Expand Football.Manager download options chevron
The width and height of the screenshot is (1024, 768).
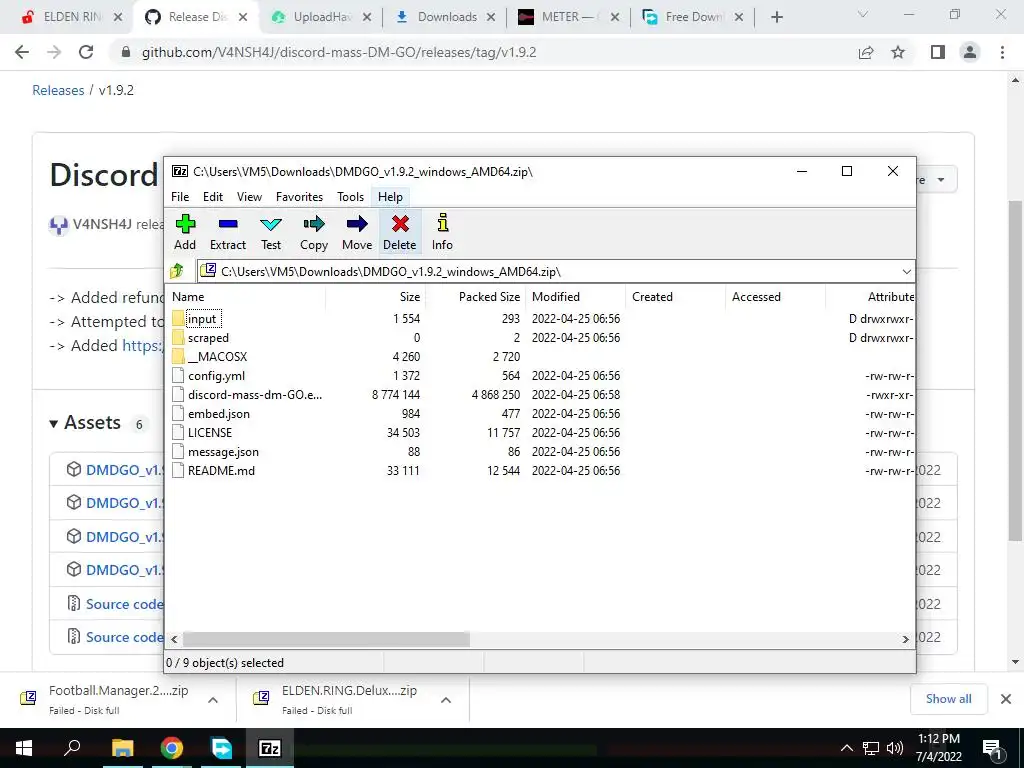213,700
